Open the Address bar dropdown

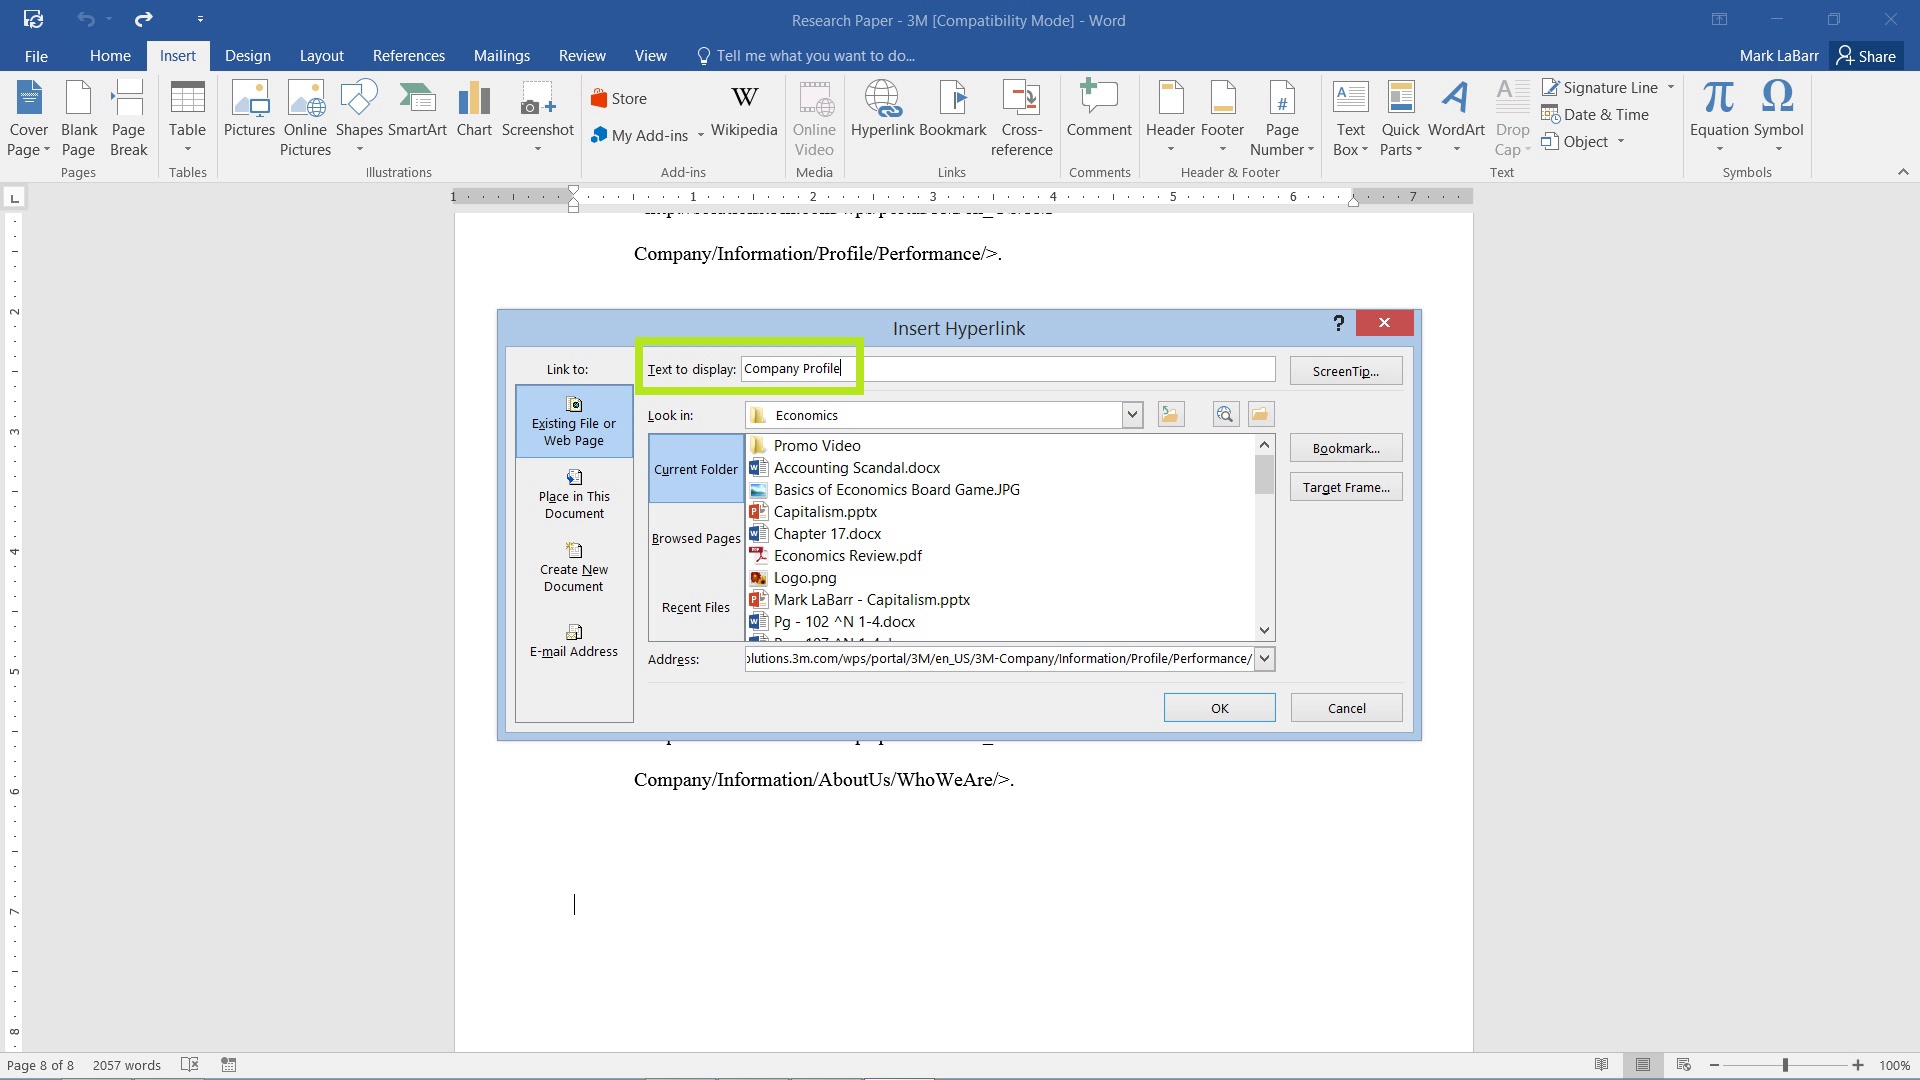point(1263,658)
